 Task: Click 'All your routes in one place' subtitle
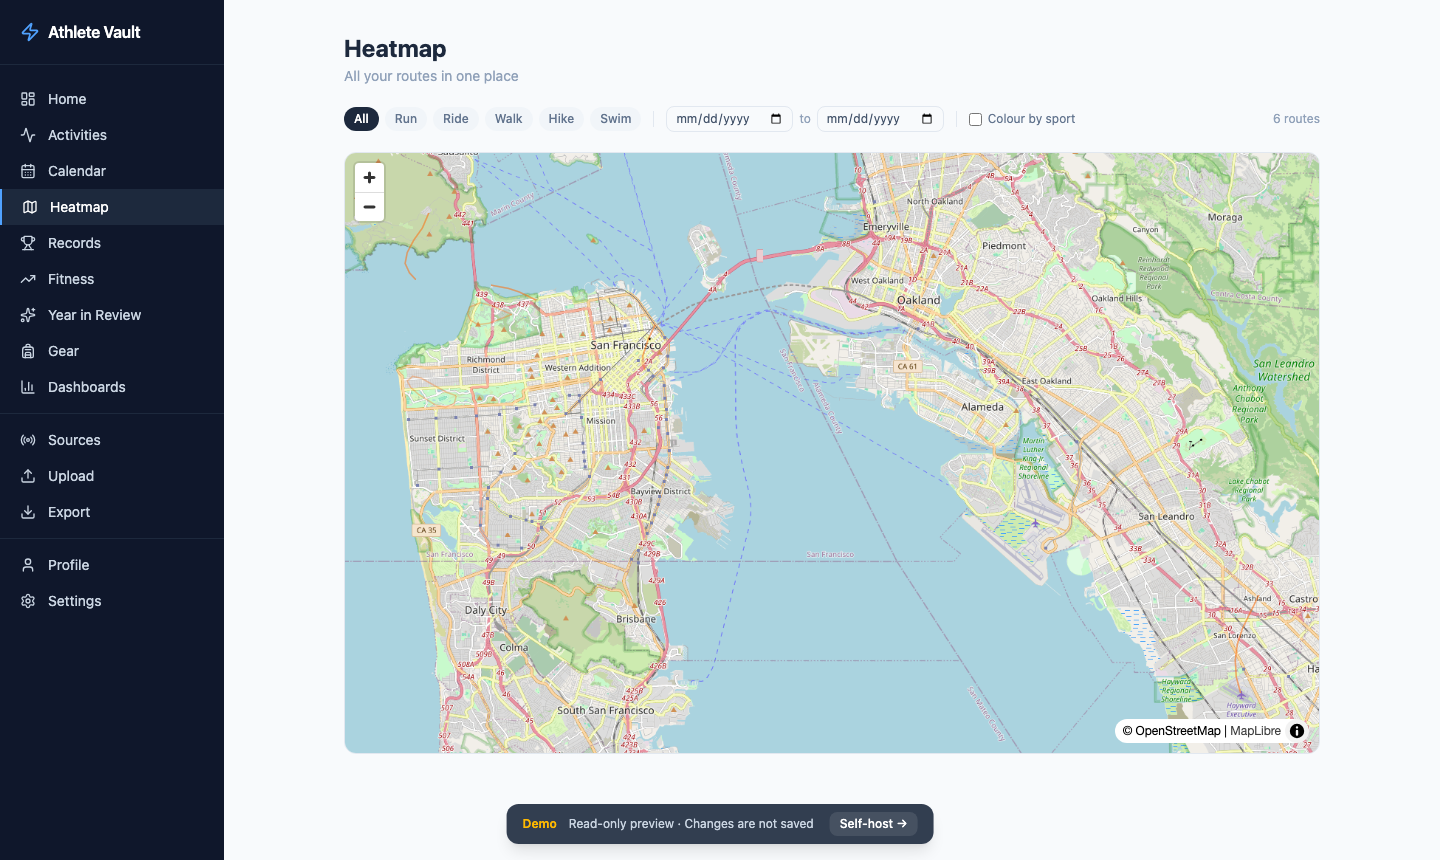point(431,76)
